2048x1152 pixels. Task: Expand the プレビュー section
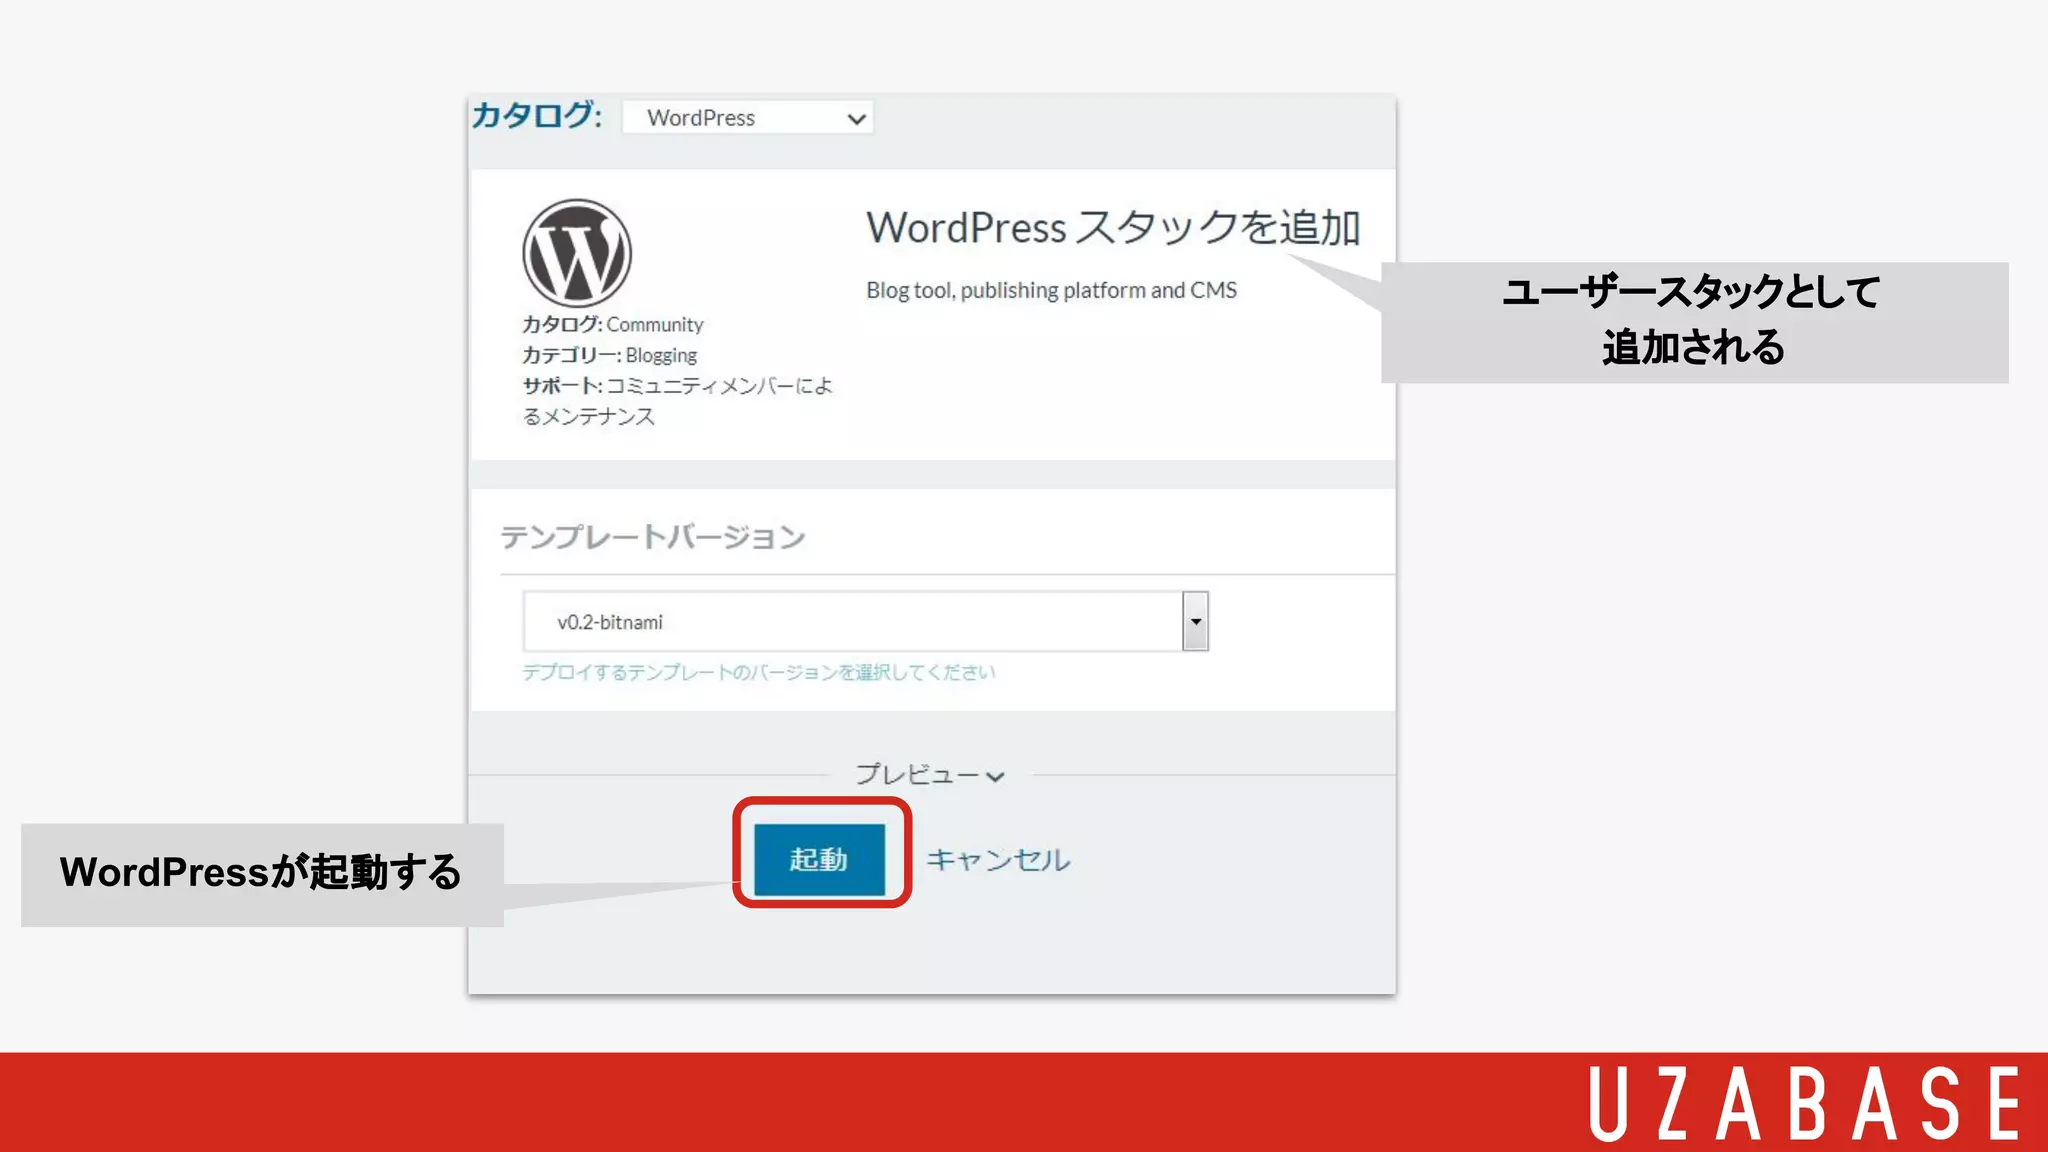coord(930,775)
